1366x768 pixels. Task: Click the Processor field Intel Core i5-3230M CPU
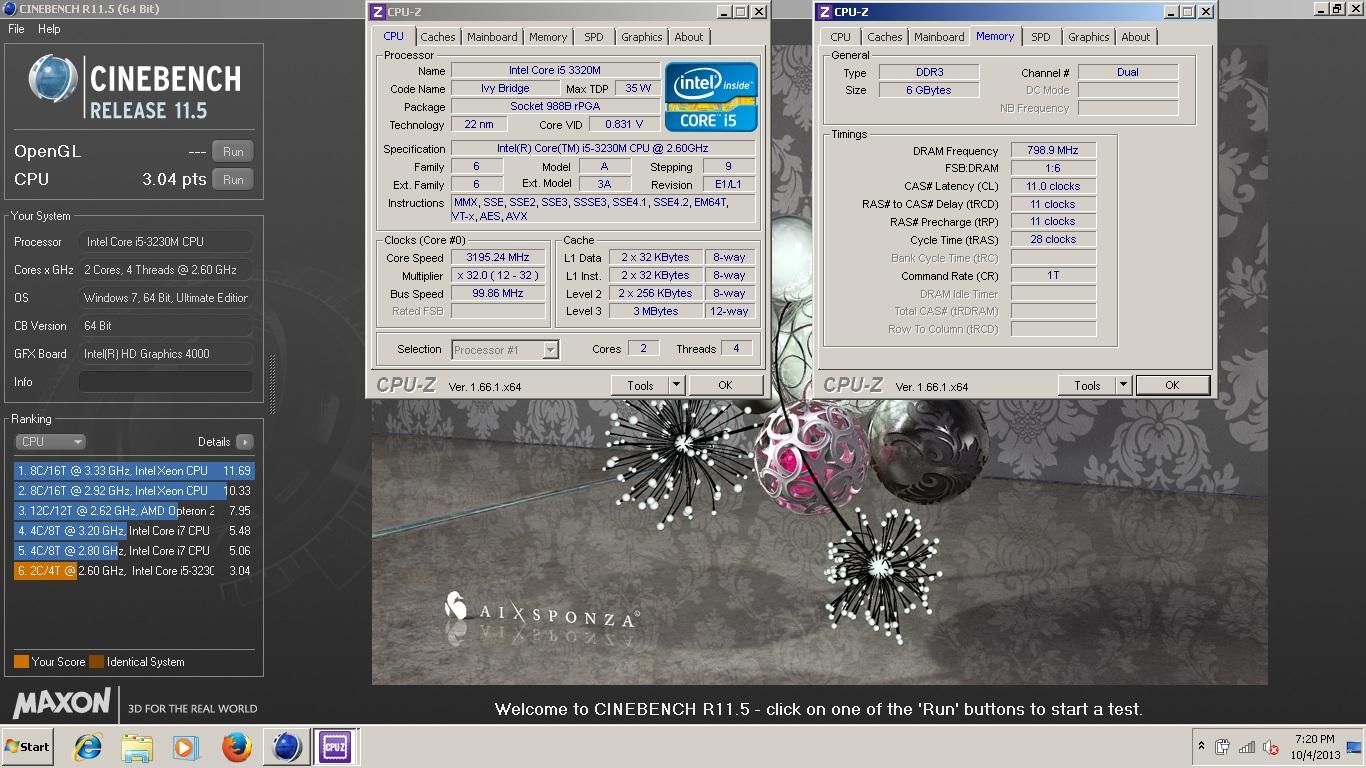(x=166, y=242)
